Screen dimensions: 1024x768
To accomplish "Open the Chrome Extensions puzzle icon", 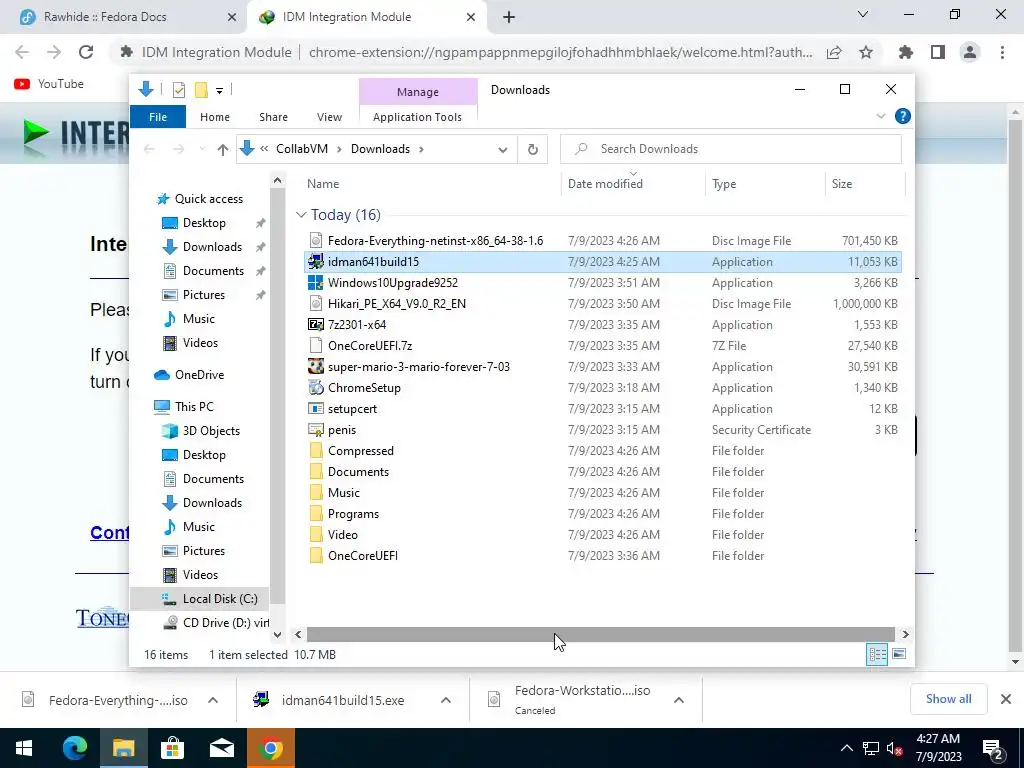I will (x=906, y=52).
